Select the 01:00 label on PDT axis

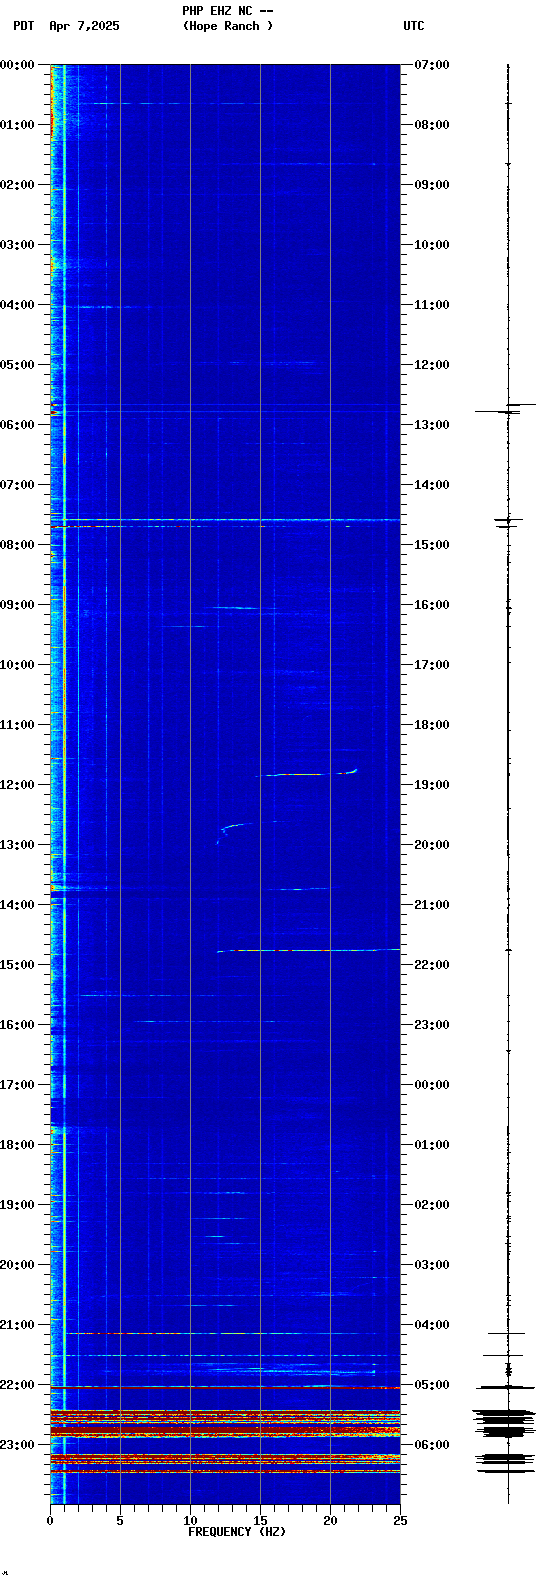pos(17,125)
